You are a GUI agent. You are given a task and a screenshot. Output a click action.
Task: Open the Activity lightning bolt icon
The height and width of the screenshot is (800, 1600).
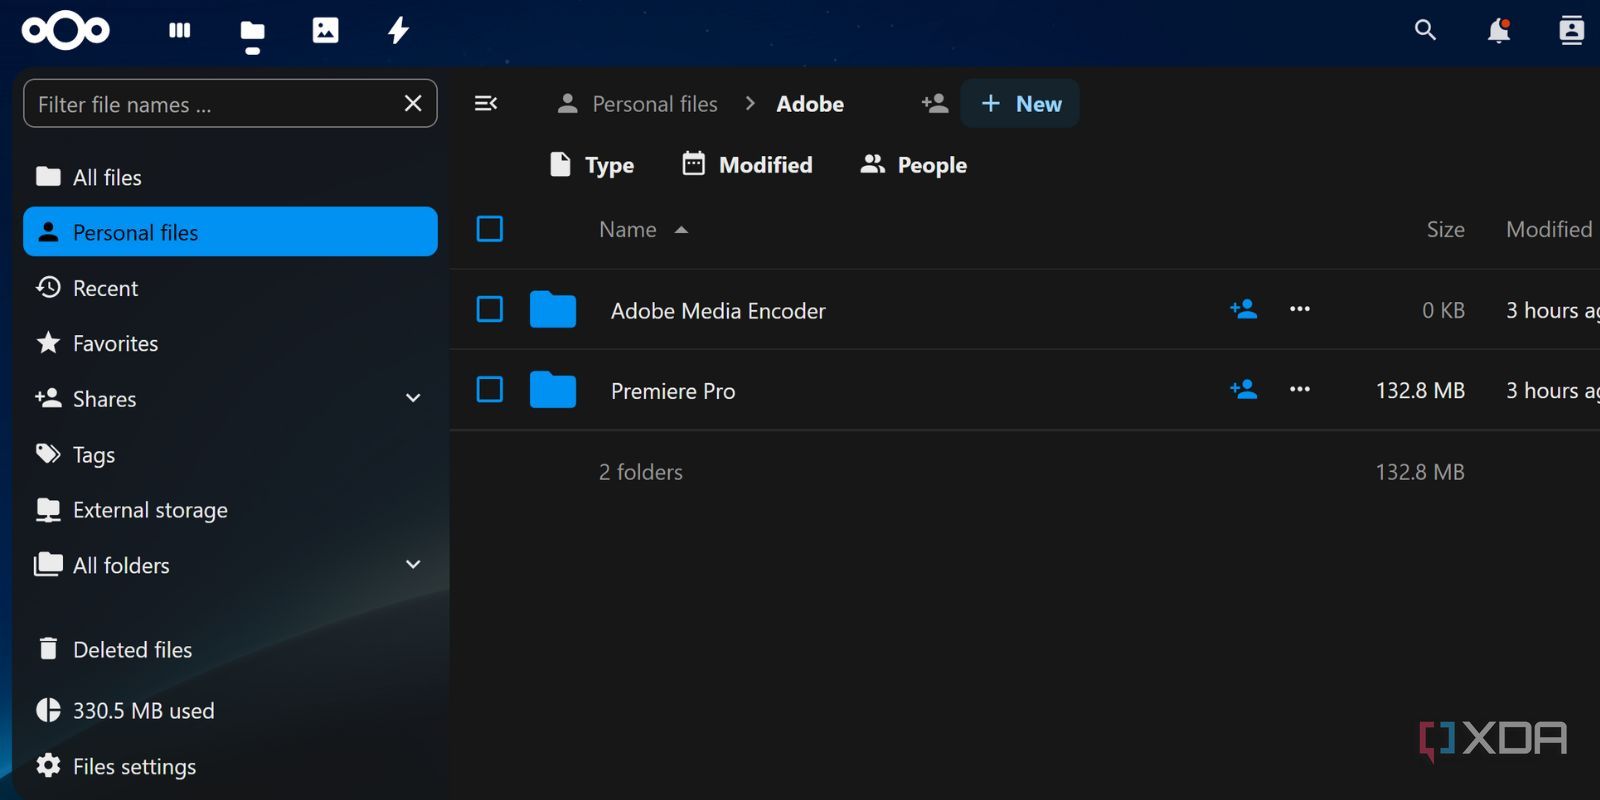pos(398,31)
